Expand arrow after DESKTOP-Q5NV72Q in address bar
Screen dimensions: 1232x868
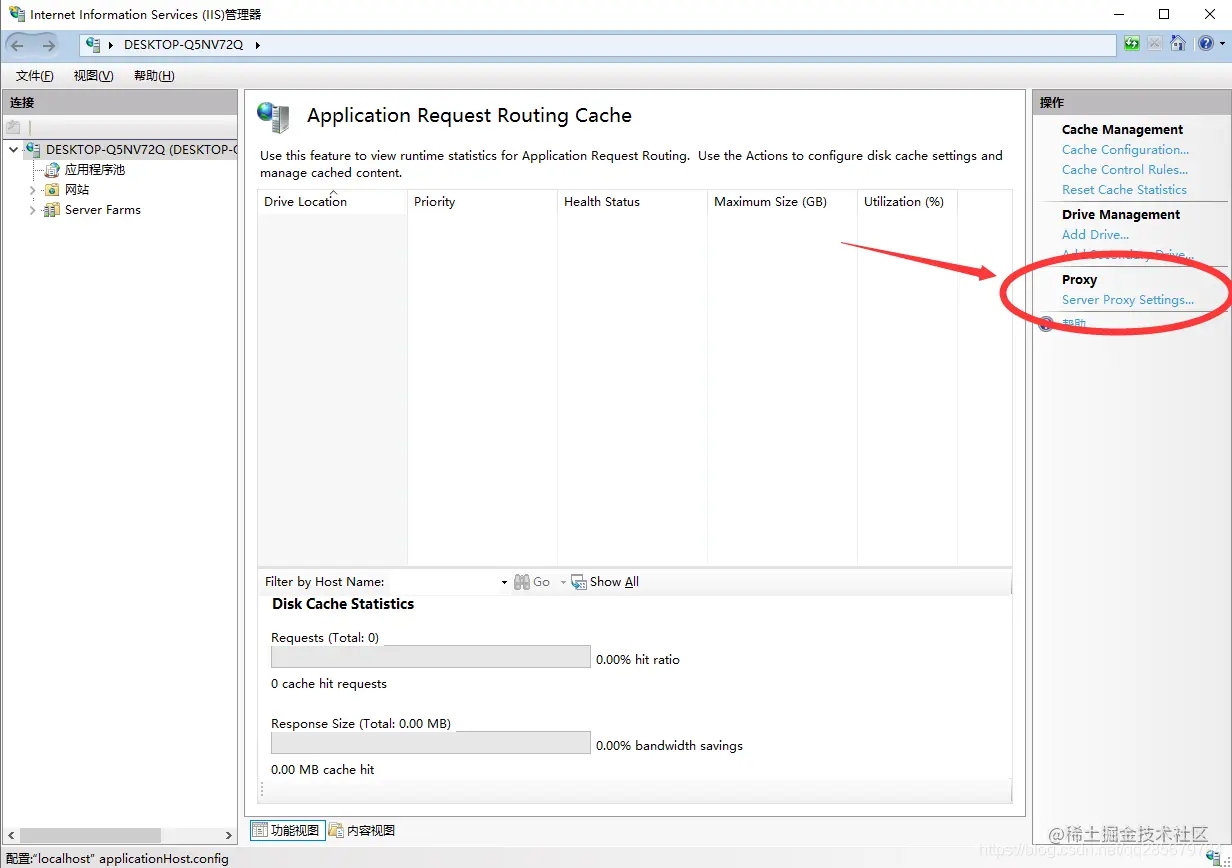coord(257,45)
